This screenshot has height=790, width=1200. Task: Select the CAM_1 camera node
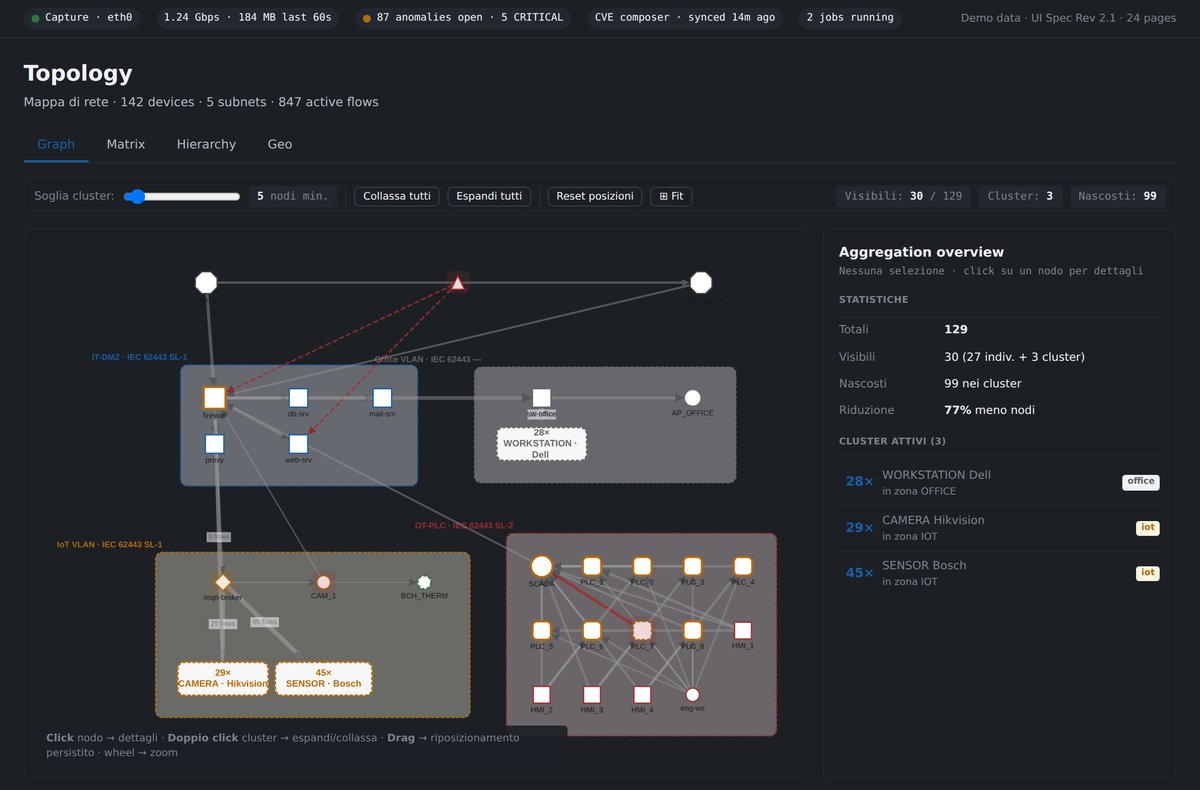(x=323, y=582)
